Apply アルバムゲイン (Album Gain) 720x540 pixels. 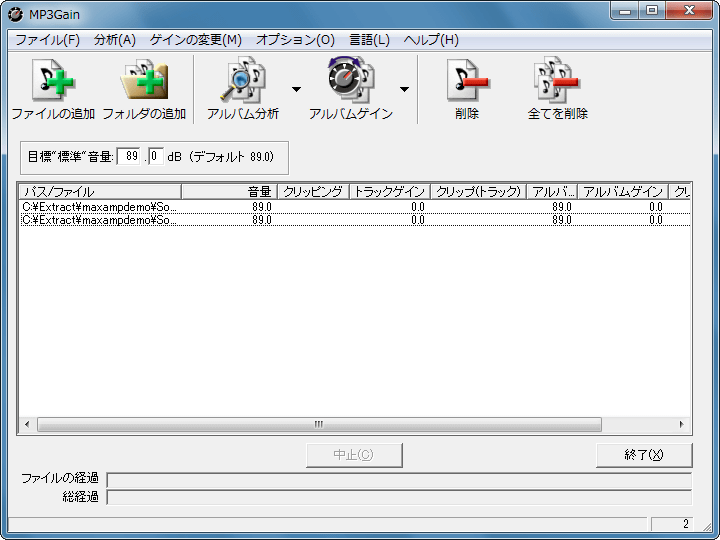pos(351,89)
